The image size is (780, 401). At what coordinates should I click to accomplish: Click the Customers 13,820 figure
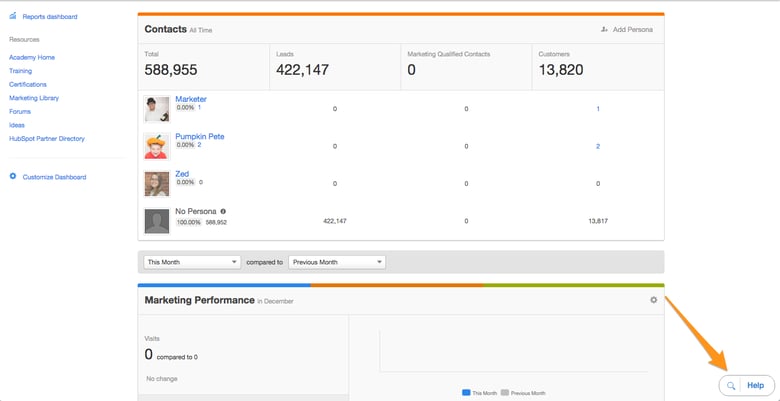tap(561, 70)
